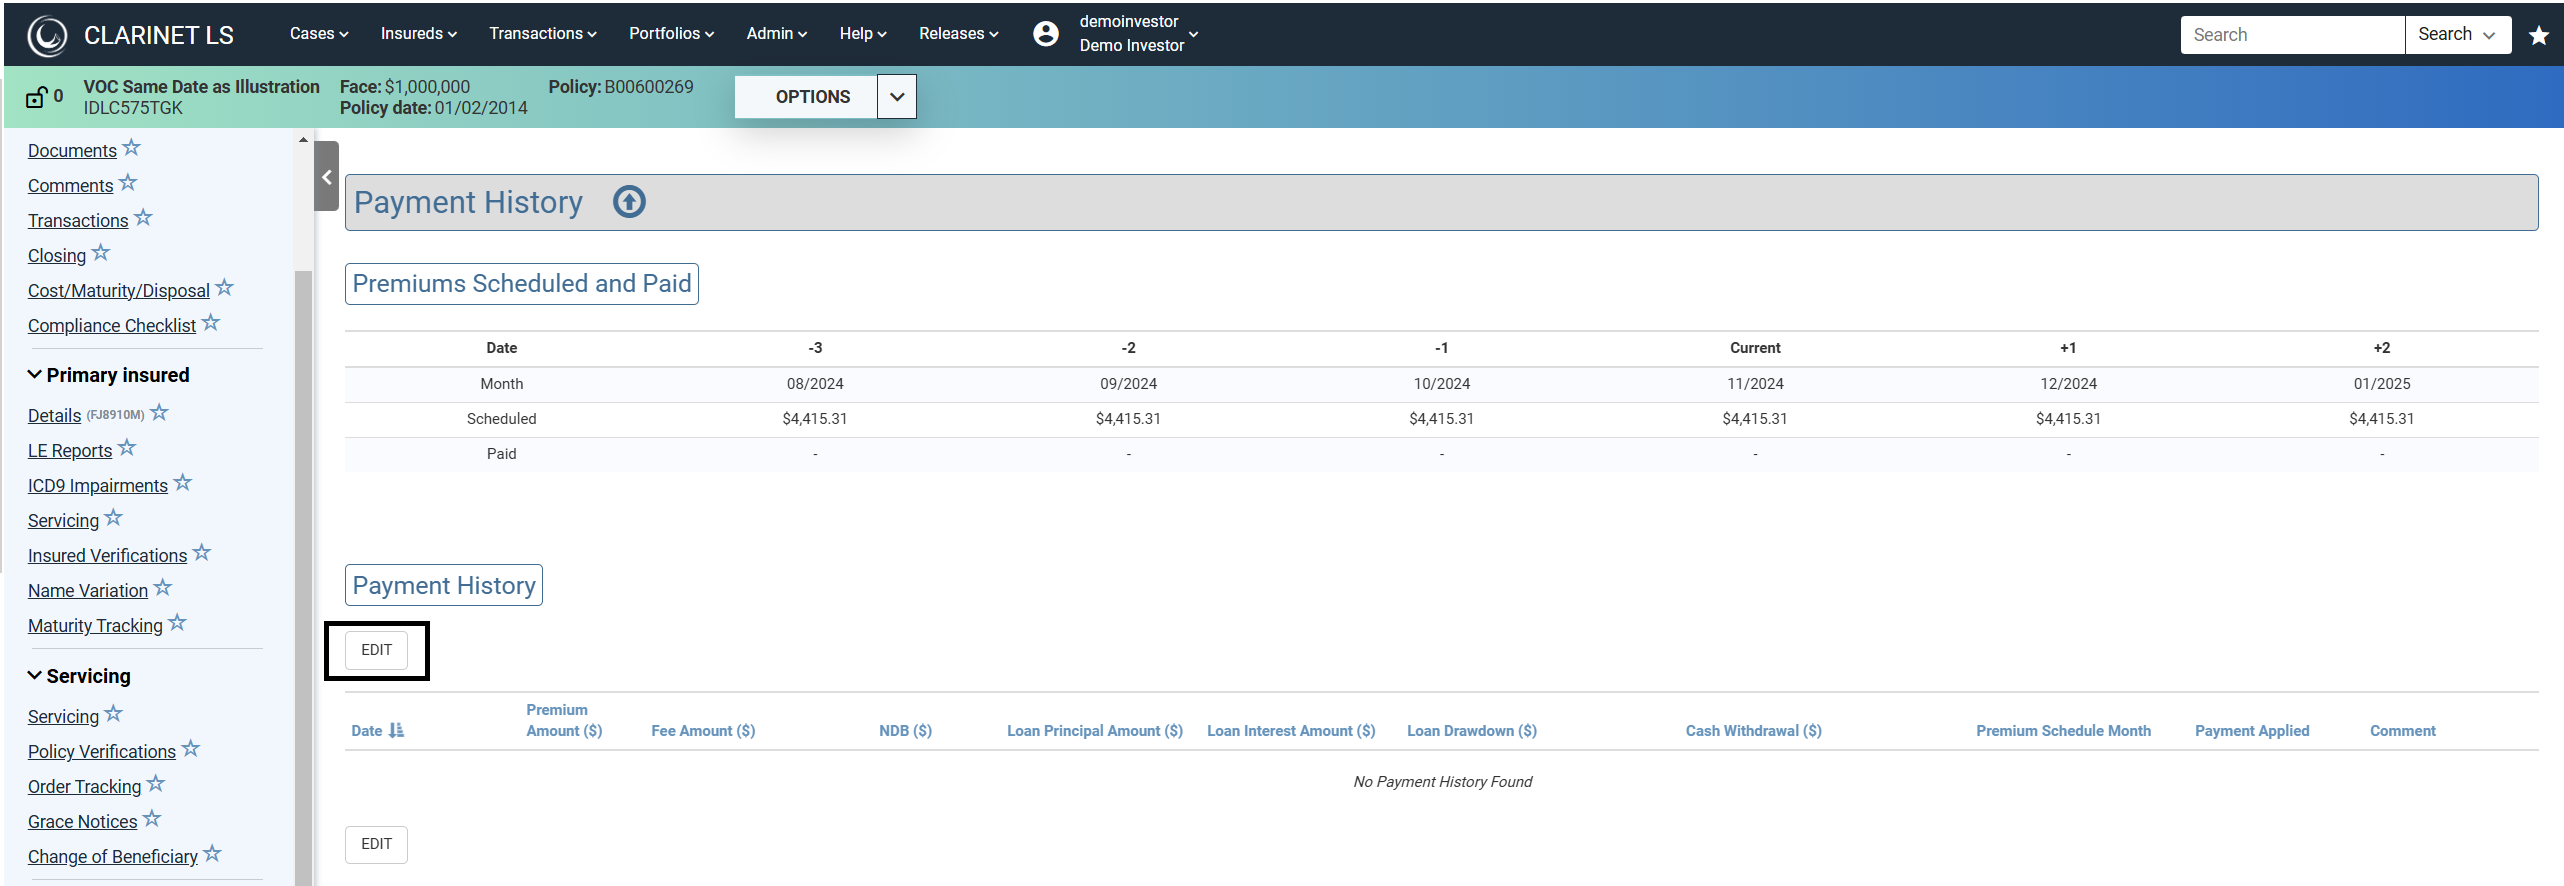Open the Releases dropdown menu
Image resolution: width=2564 pixels, height=886 pixels.
(959, 34)
